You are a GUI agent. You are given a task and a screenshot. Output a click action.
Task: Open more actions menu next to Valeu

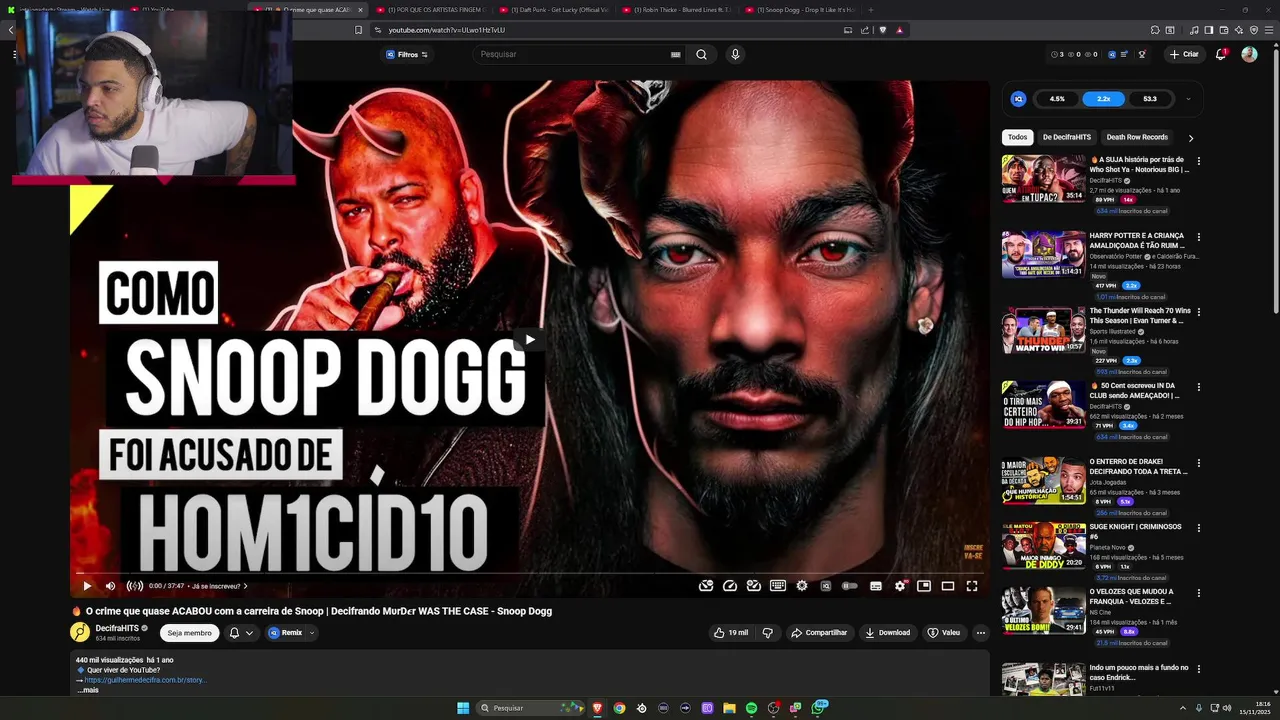point(981,633)
